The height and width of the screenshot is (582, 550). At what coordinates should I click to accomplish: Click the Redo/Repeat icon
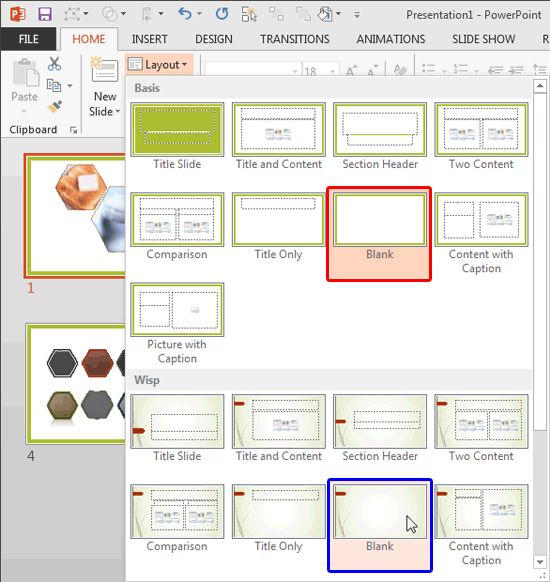pyautogui.click(x=222, y=14)
